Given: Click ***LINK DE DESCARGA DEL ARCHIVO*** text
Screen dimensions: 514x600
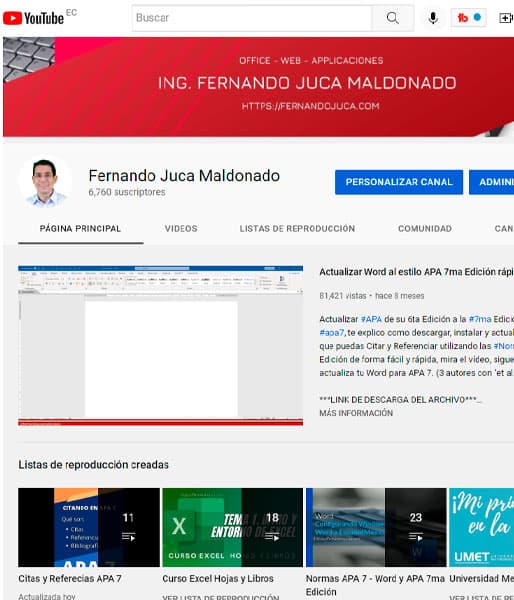Looking at the screenshot, I should 398,400.
